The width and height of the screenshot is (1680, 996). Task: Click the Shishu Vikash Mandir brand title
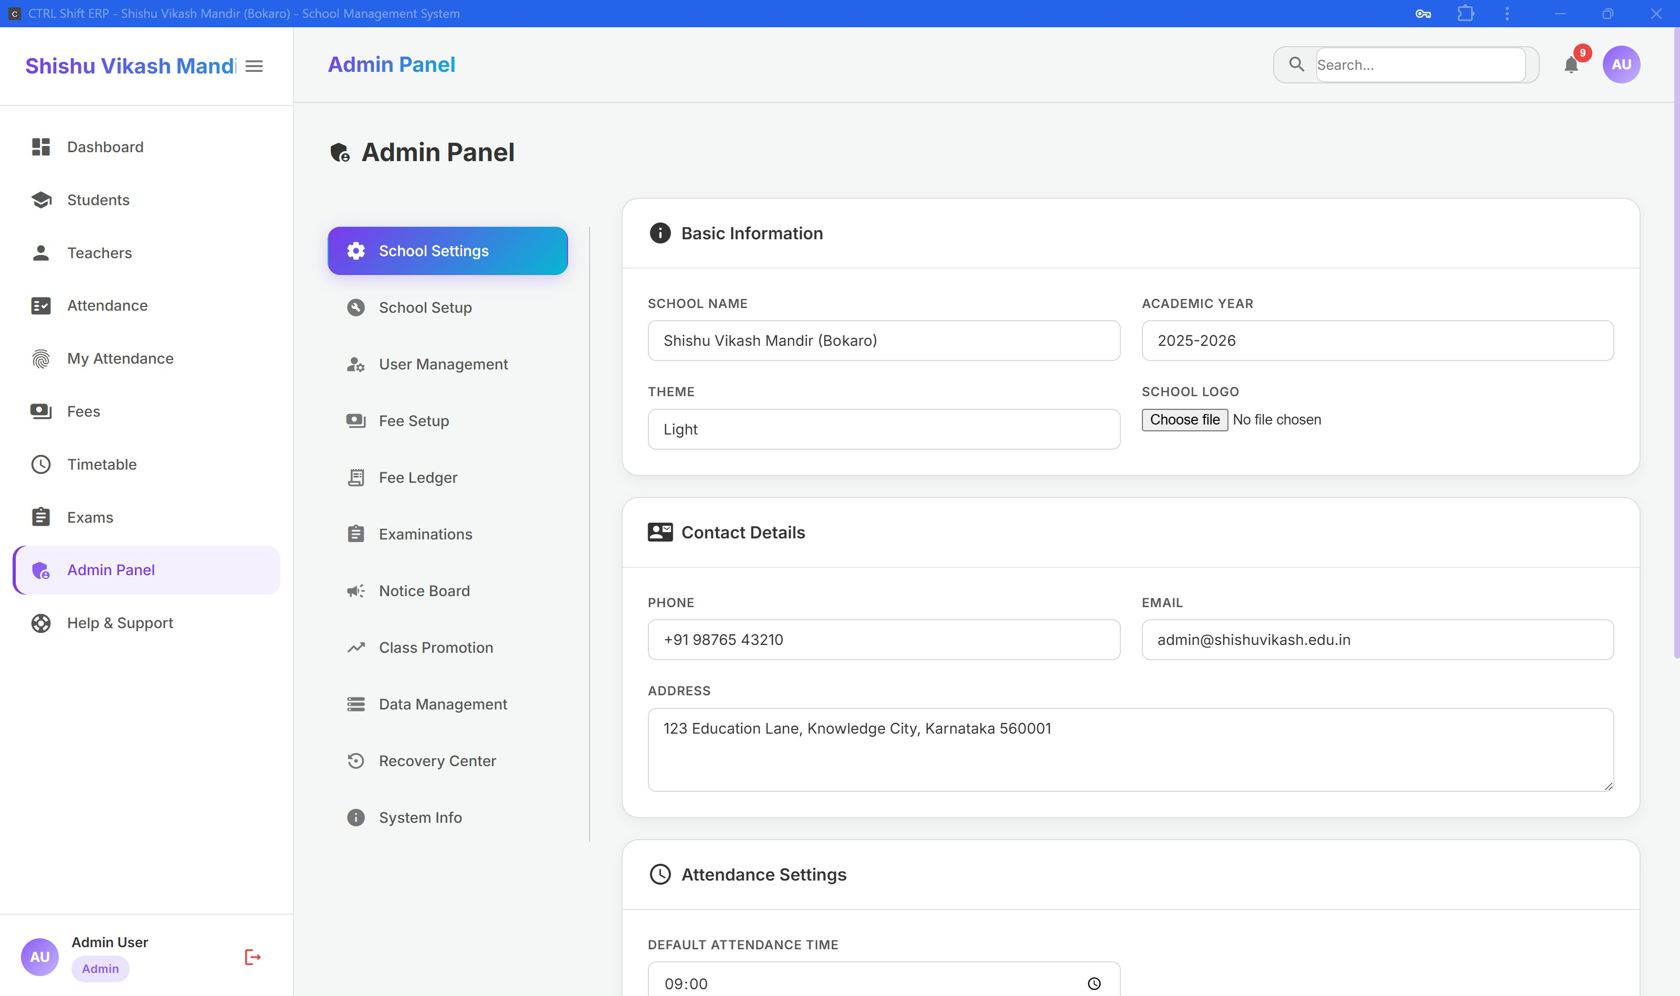[x=130, y=66]
